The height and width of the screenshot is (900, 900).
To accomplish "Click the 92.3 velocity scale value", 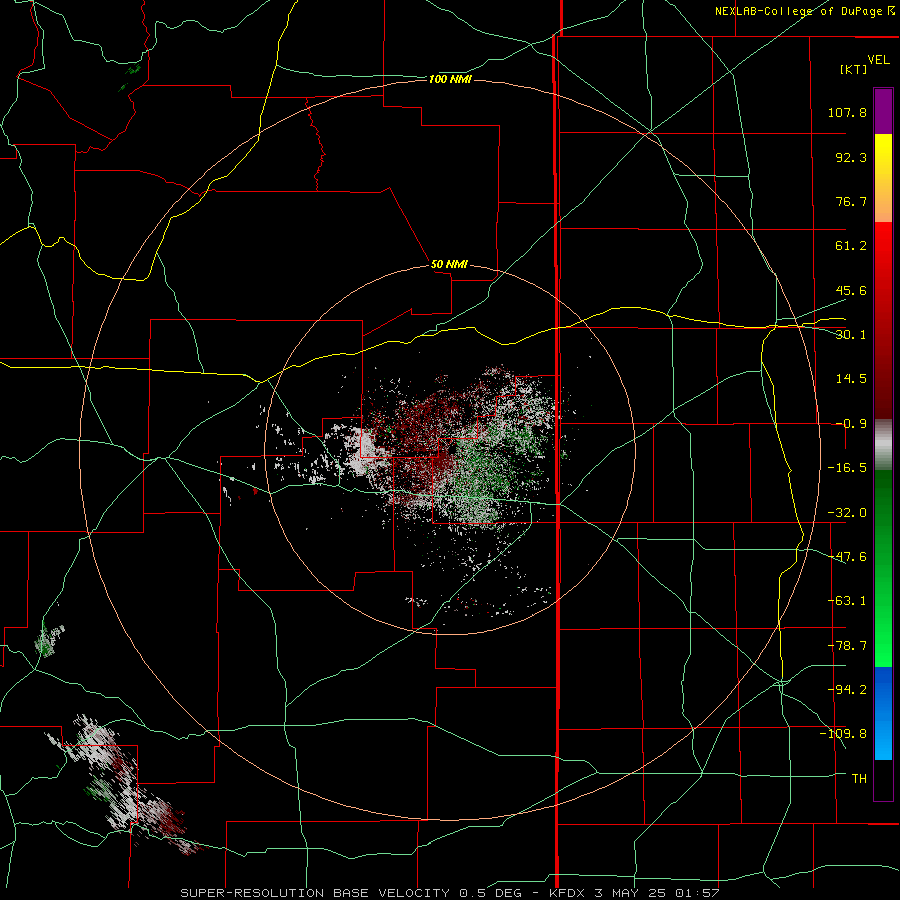I will (851, 157).
